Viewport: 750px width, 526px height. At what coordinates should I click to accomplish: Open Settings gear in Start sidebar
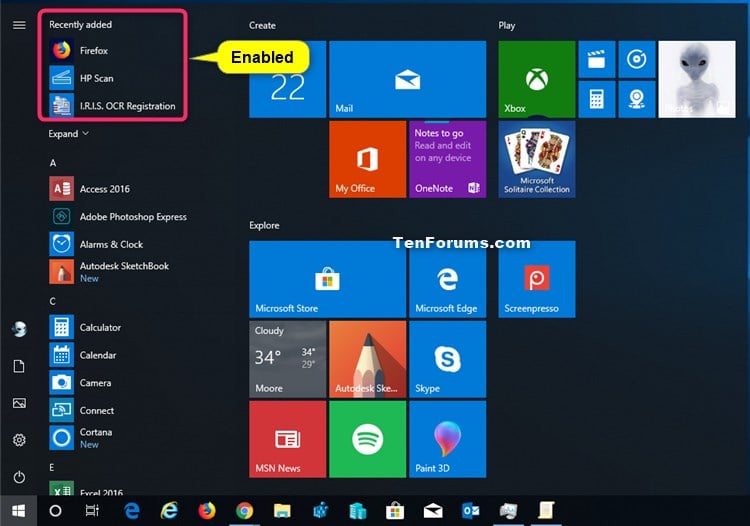[19, 440]
